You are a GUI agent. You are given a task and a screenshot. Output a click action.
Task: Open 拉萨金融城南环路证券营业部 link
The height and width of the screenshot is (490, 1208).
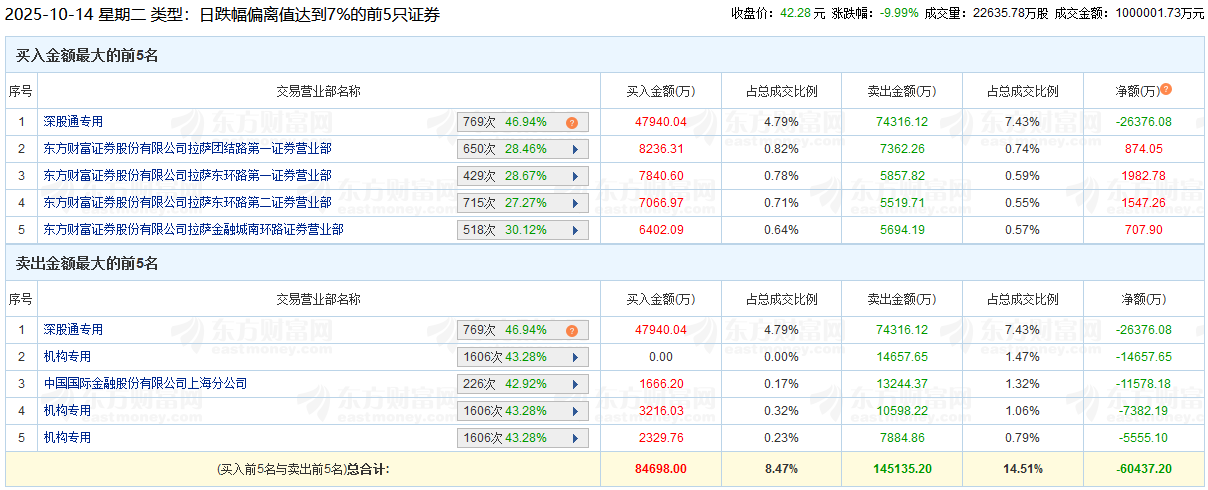(x=193, y=230)
